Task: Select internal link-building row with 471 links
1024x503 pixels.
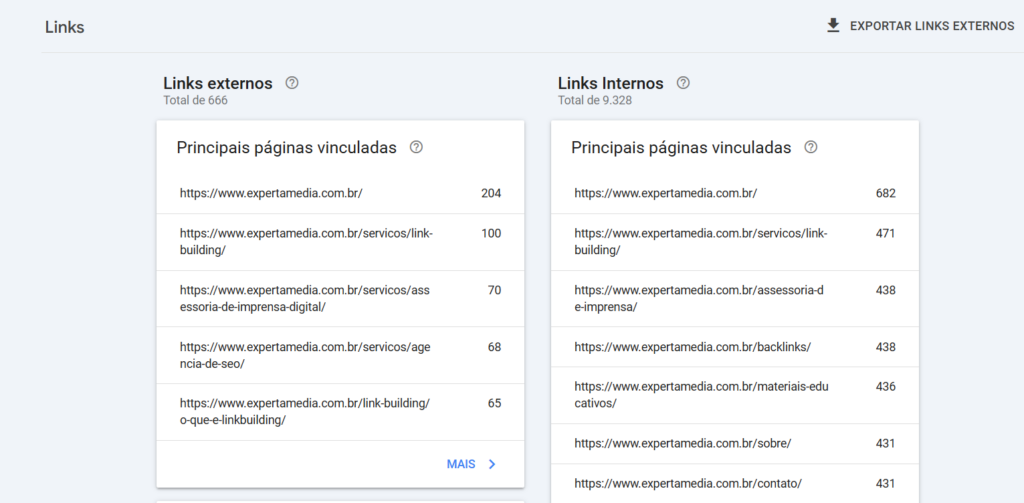Action: click(734, 241)
